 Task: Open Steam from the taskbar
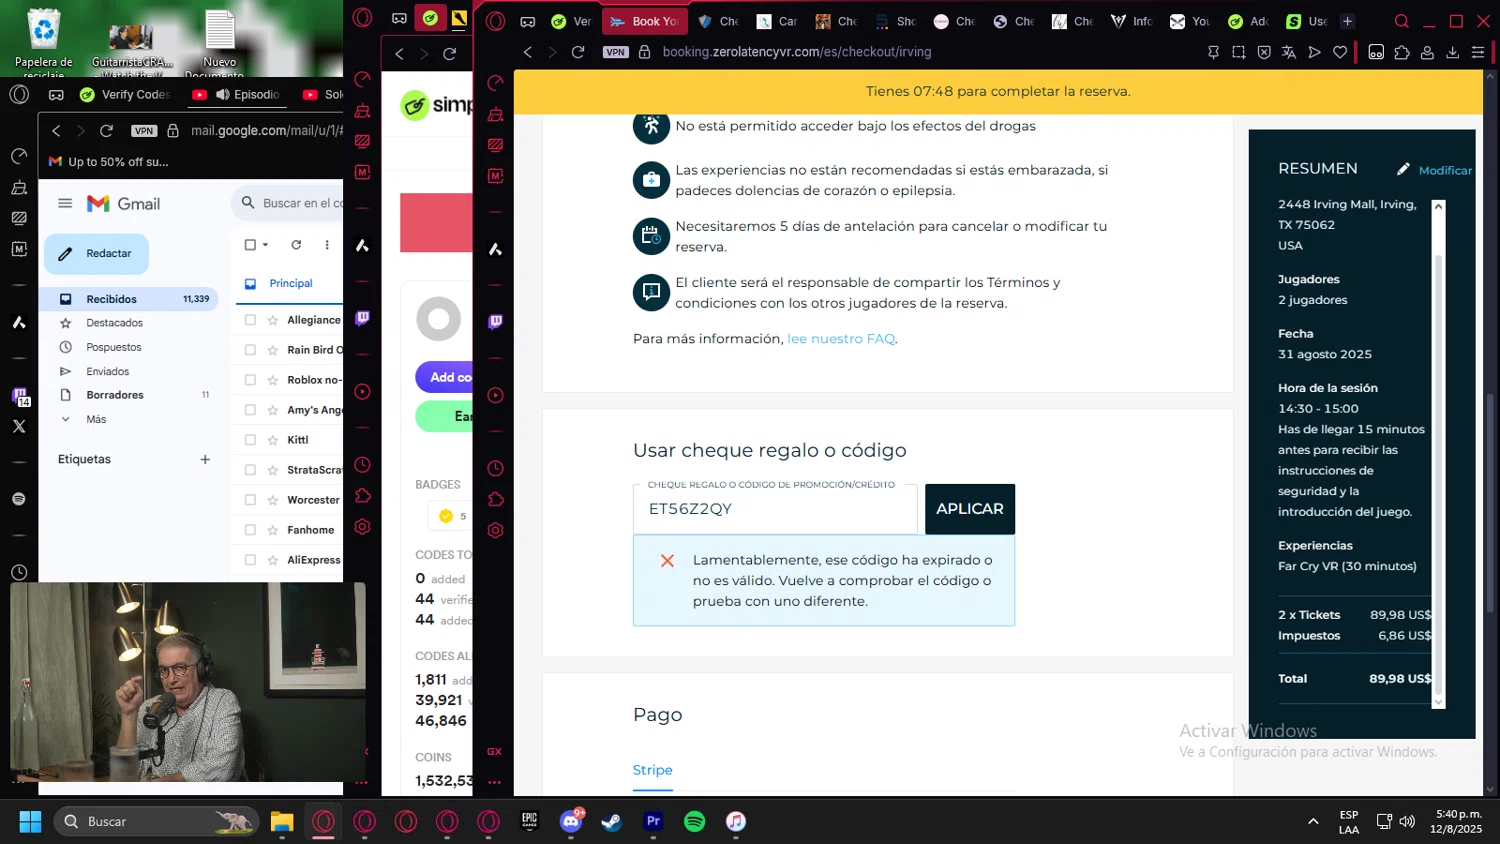612,822
